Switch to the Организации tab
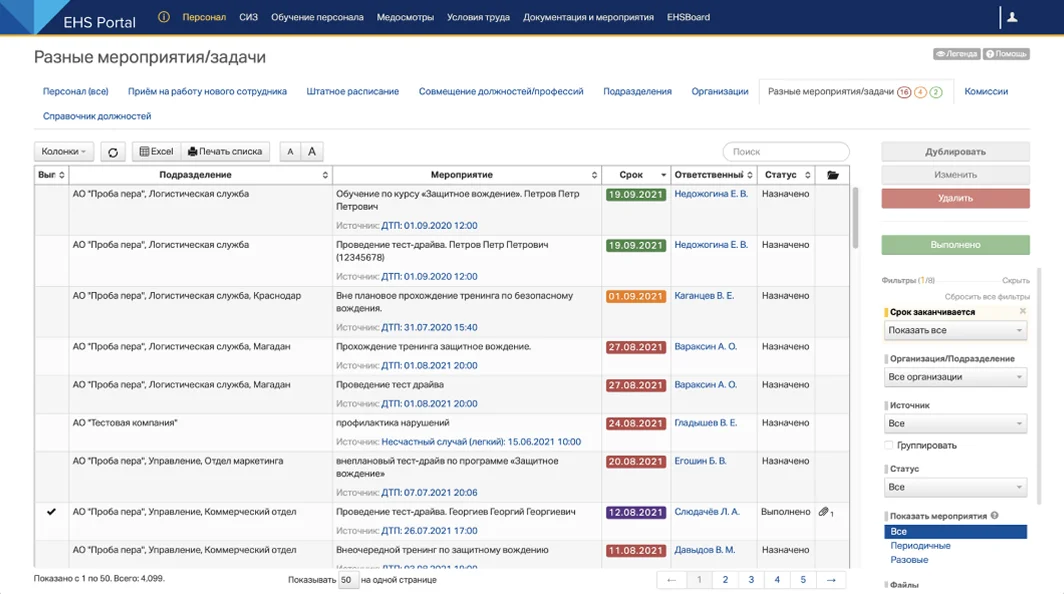This screenshot has width=1064, height=594. tap(719, 92)
